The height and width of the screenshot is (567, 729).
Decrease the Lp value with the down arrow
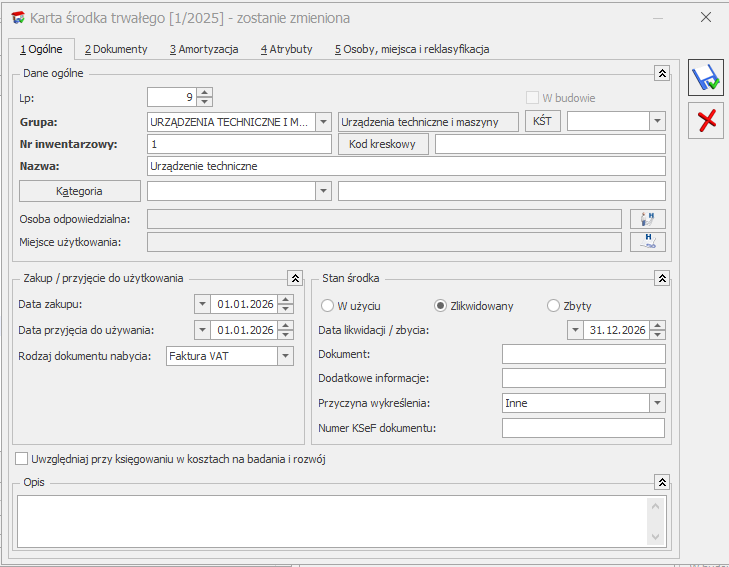point(205,102)
